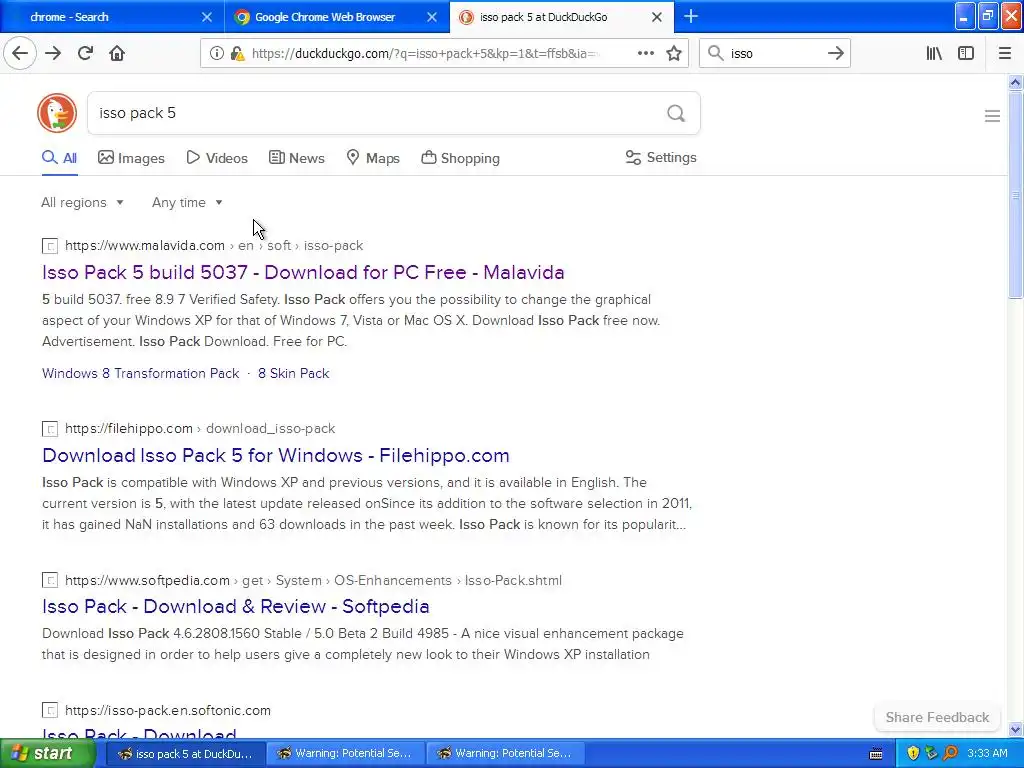
Task: Click the DuckDuckGo search magnifier button
Action: (x=676, y=114)
